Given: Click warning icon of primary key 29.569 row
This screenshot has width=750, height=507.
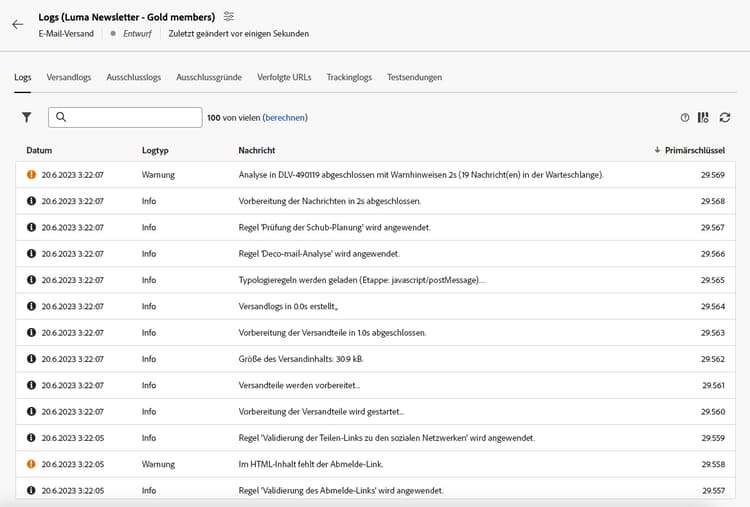Looking at the screenshot, I should click(31, 175).
